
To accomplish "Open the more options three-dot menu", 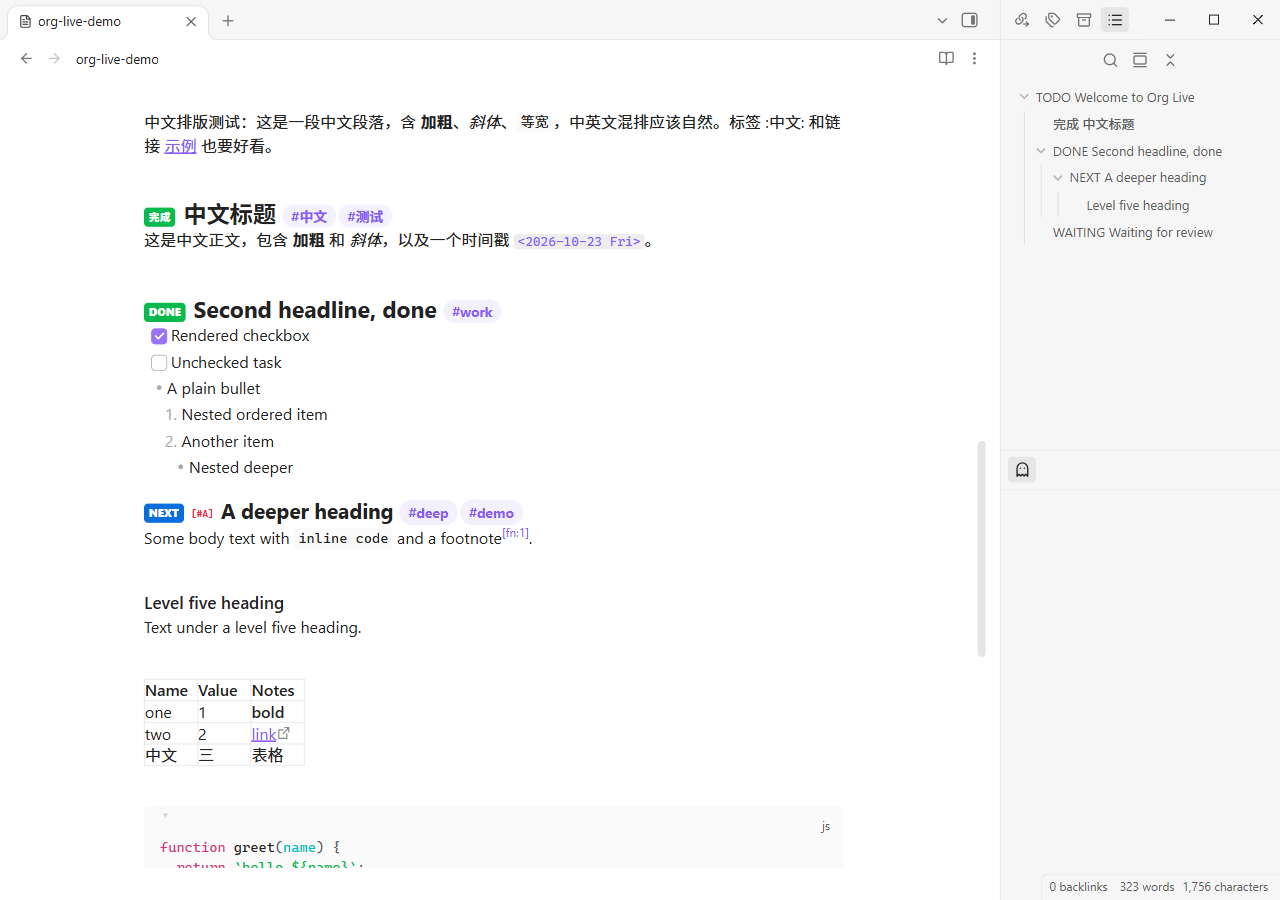I will point(974,59).
